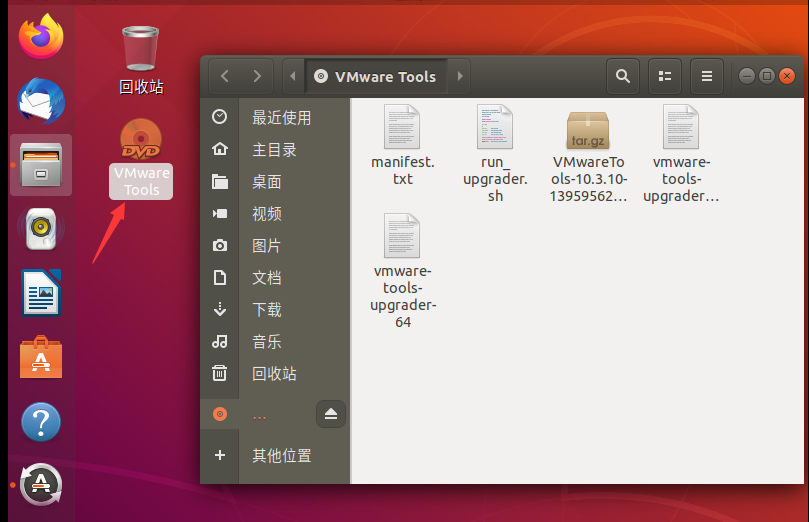Select the manifest.txt file
Viewport: 809px width, 522px height.
402,145
